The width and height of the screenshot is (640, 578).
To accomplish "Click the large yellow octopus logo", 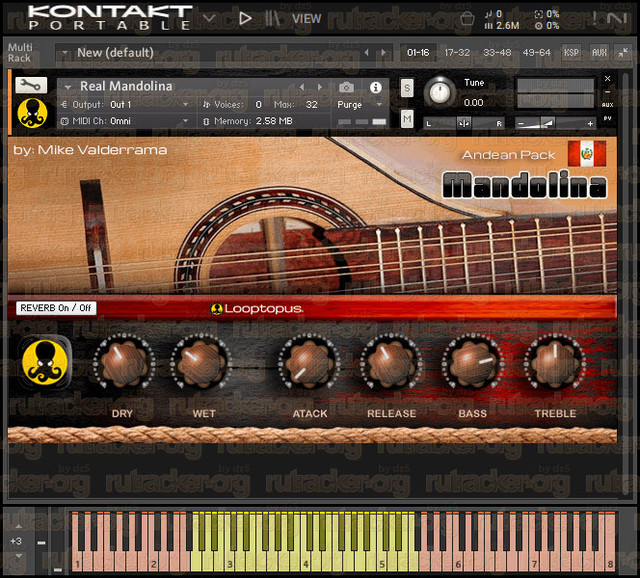I will [x=45, y=362].
